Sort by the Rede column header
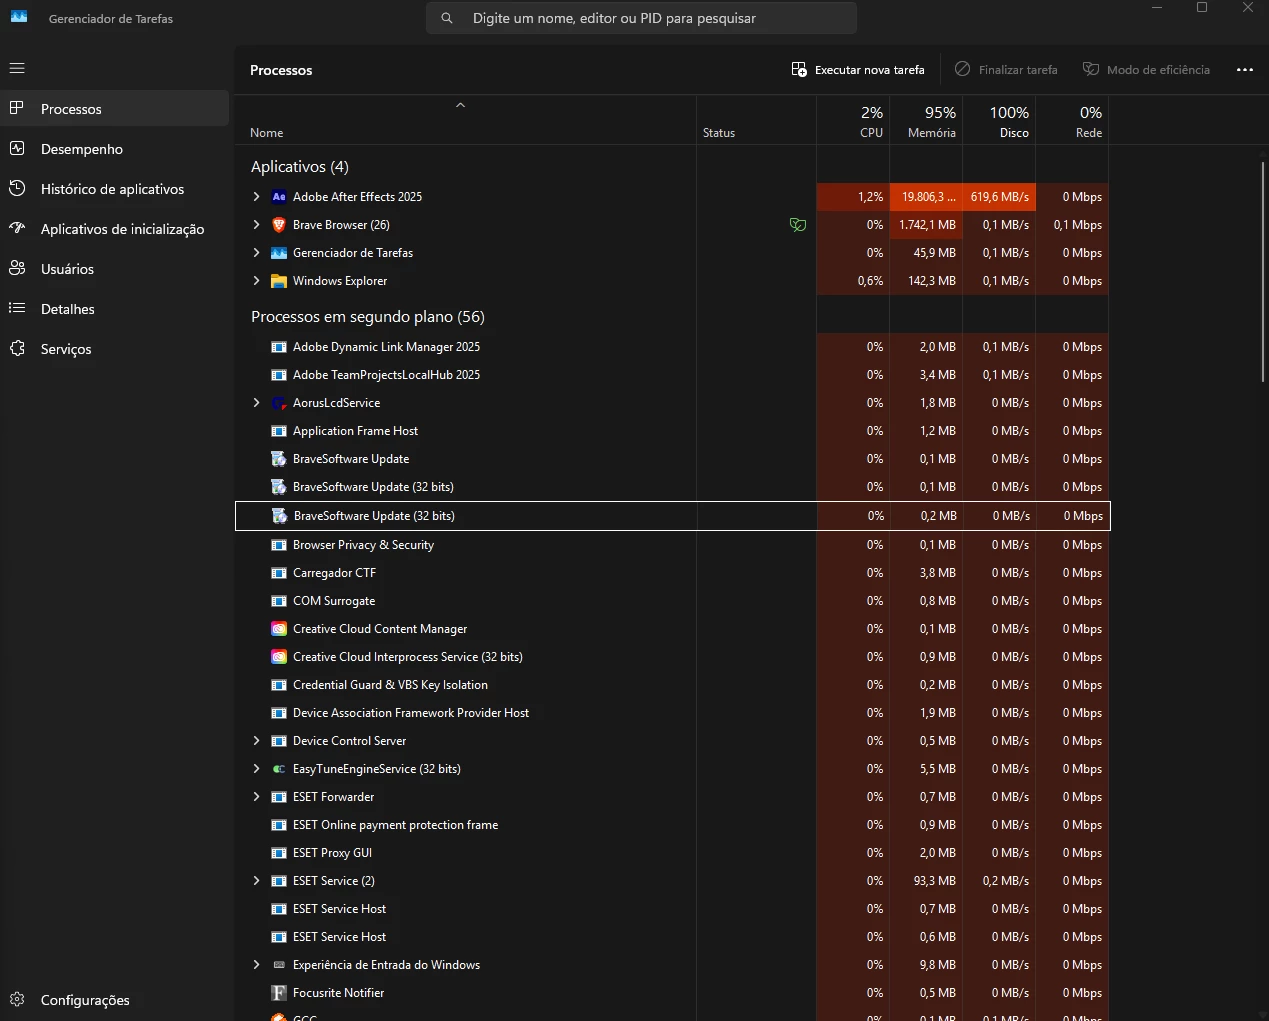1269x1021 pixels. 1072,121
